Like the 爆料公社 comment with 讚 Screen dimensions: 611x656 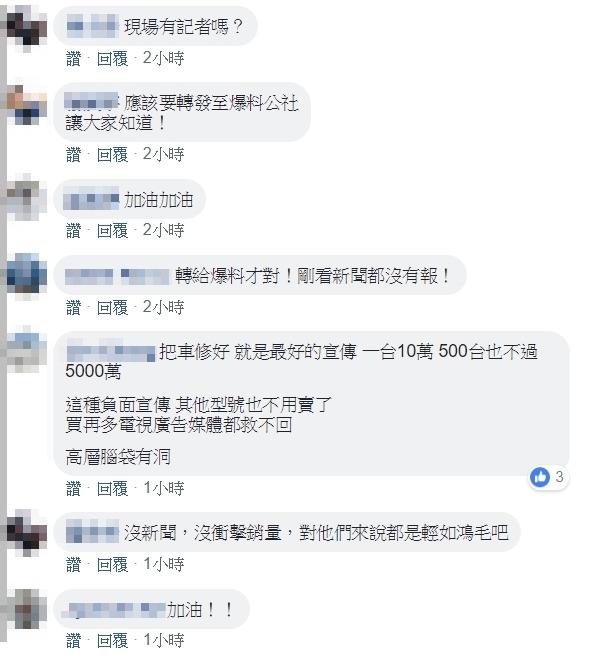pyautogui.click(x=73, y=154)
